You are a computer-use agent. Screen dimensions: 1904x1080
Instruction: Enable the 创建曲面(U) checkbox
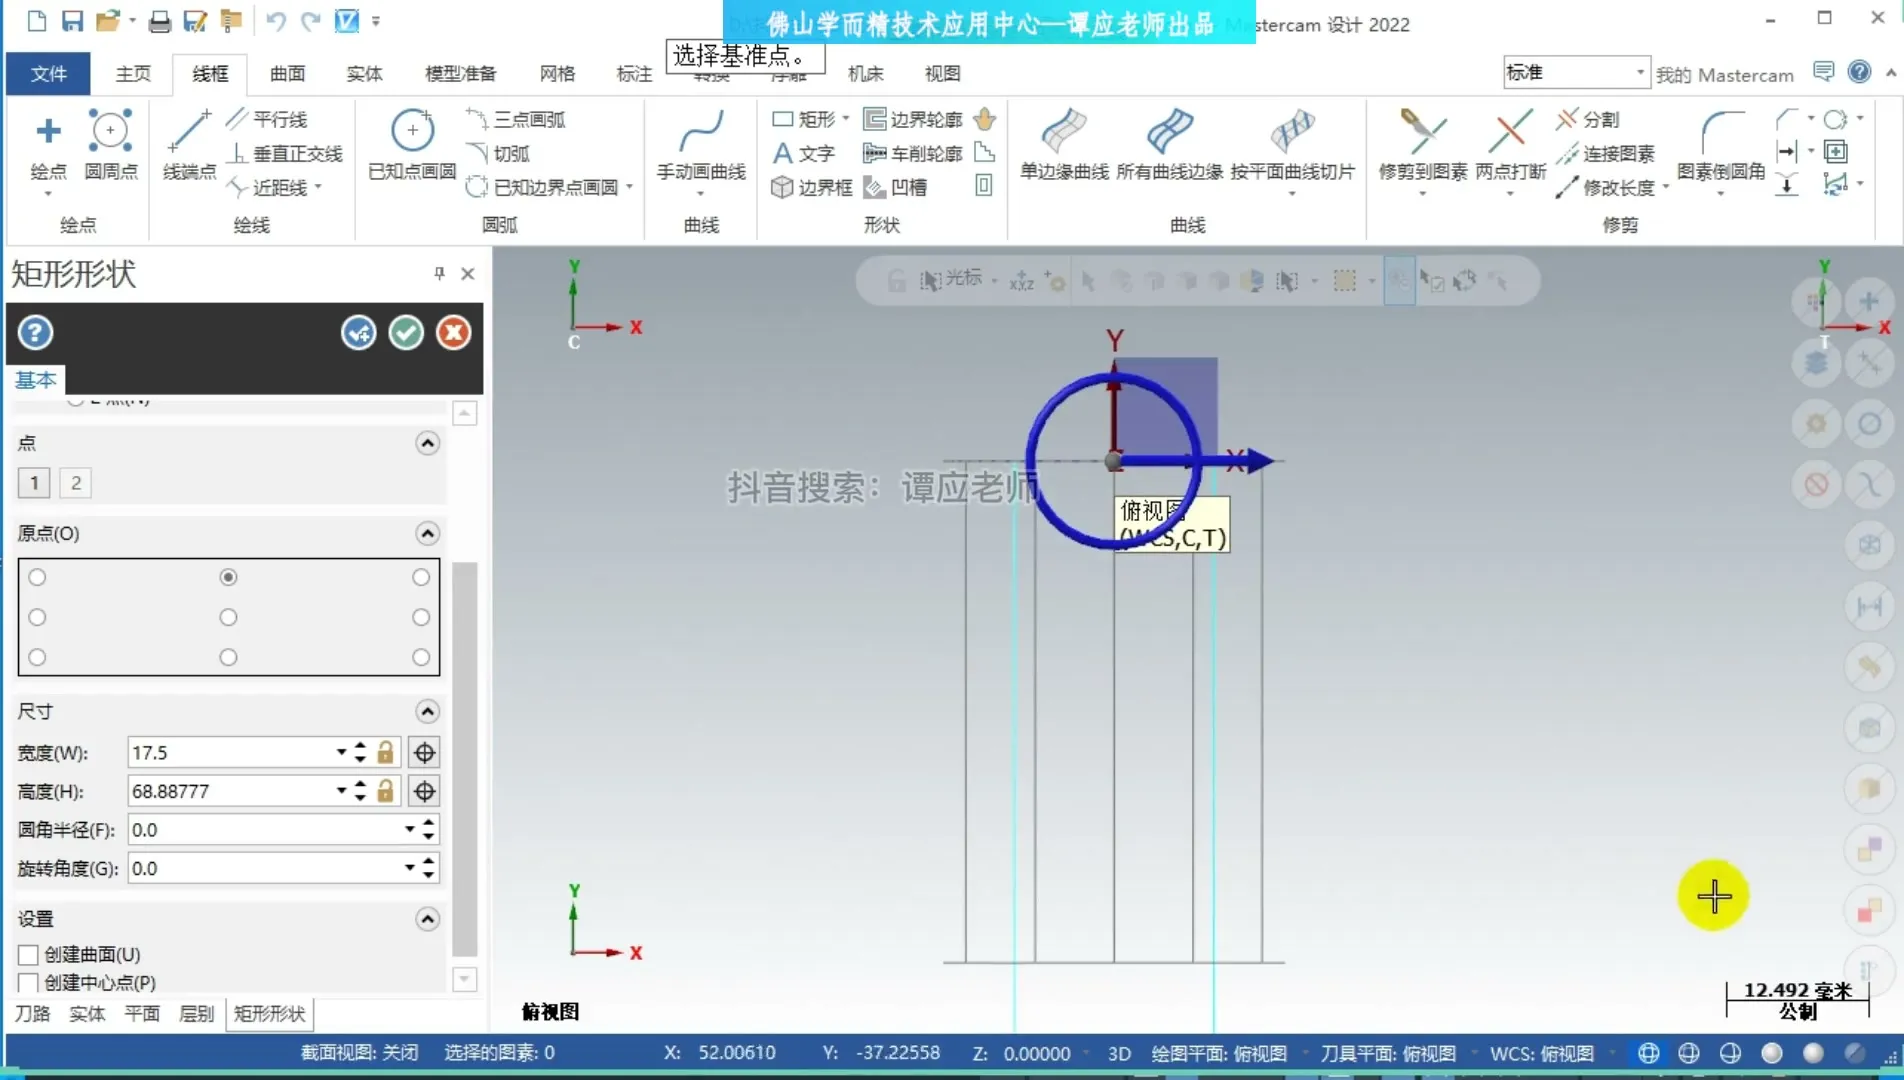pos(28,954)
